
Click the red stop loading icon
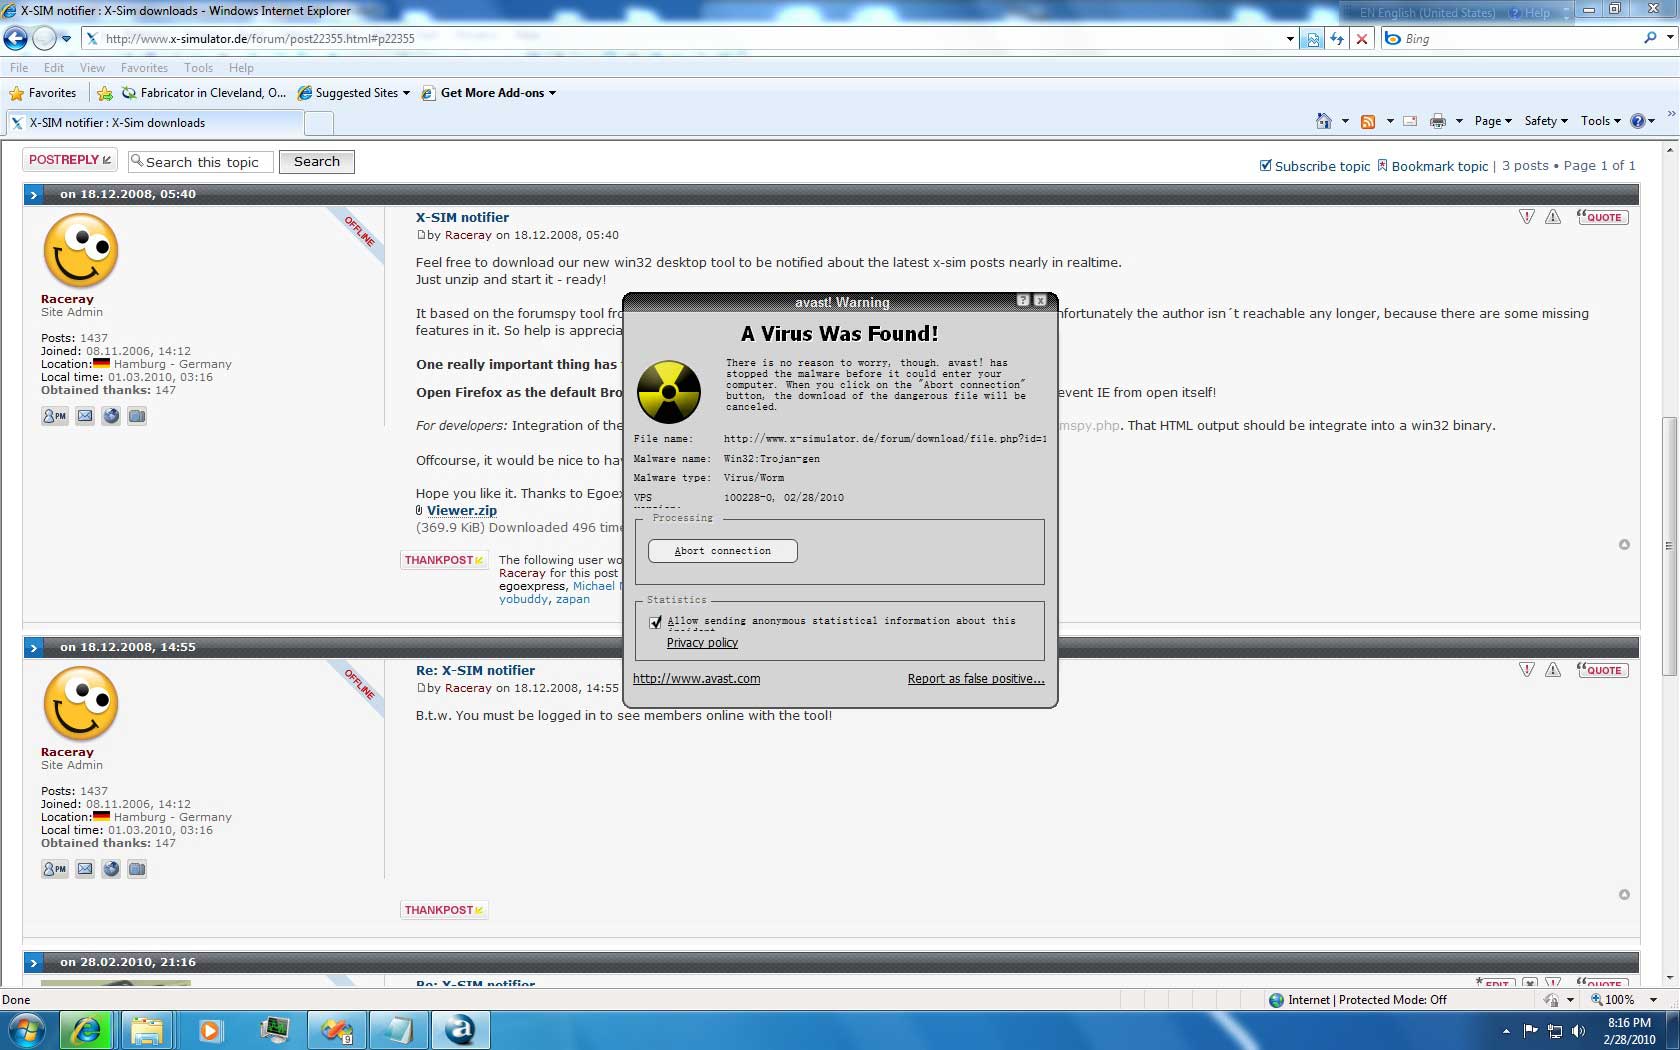click(1361, 39)
